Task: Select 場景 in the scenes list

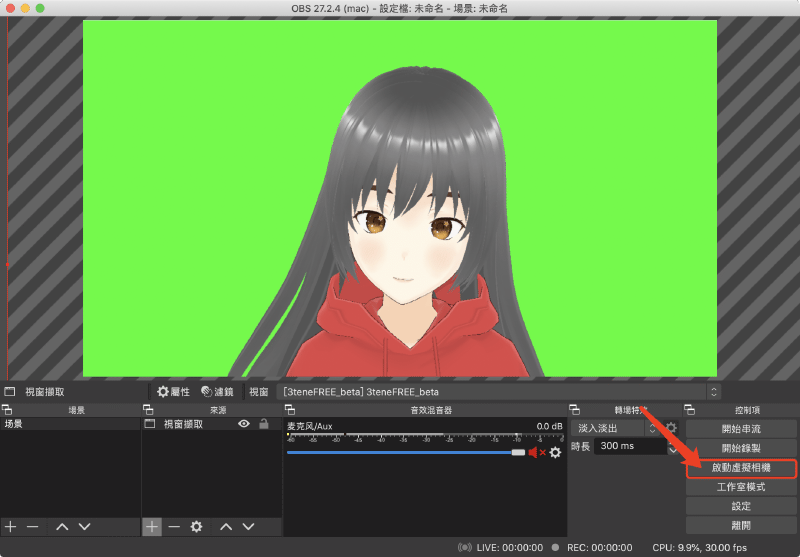Action: click(x=70, y=424)
